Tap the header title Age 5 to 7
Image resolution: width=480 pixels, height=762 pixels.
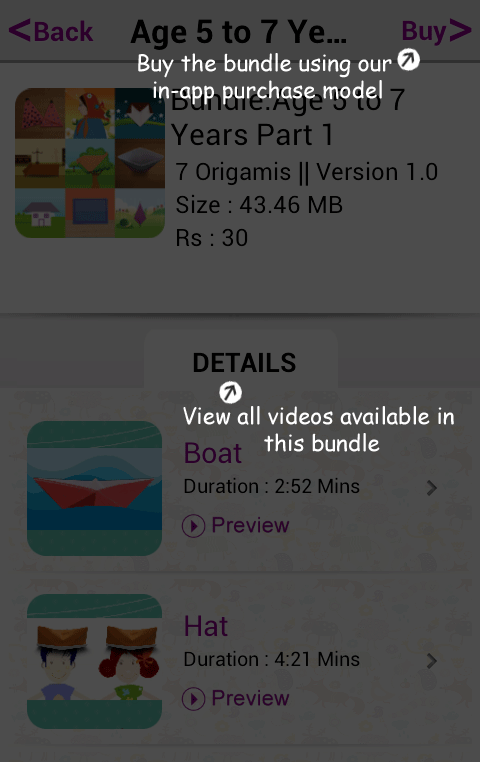click(x=239, y=32)
